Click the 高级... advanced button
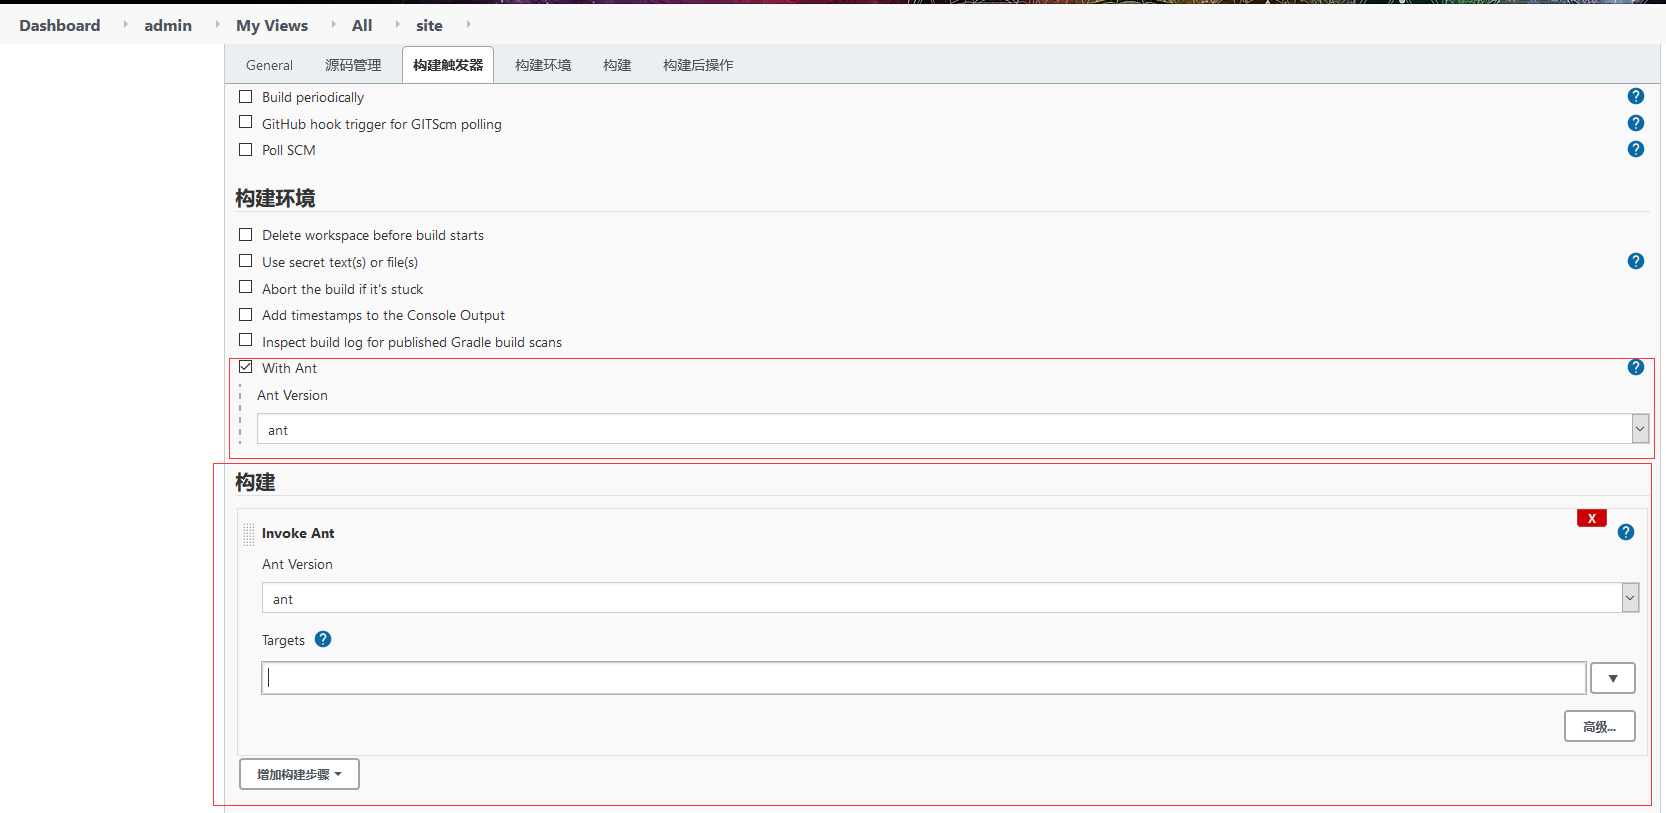 click(x=1600, y=726)
